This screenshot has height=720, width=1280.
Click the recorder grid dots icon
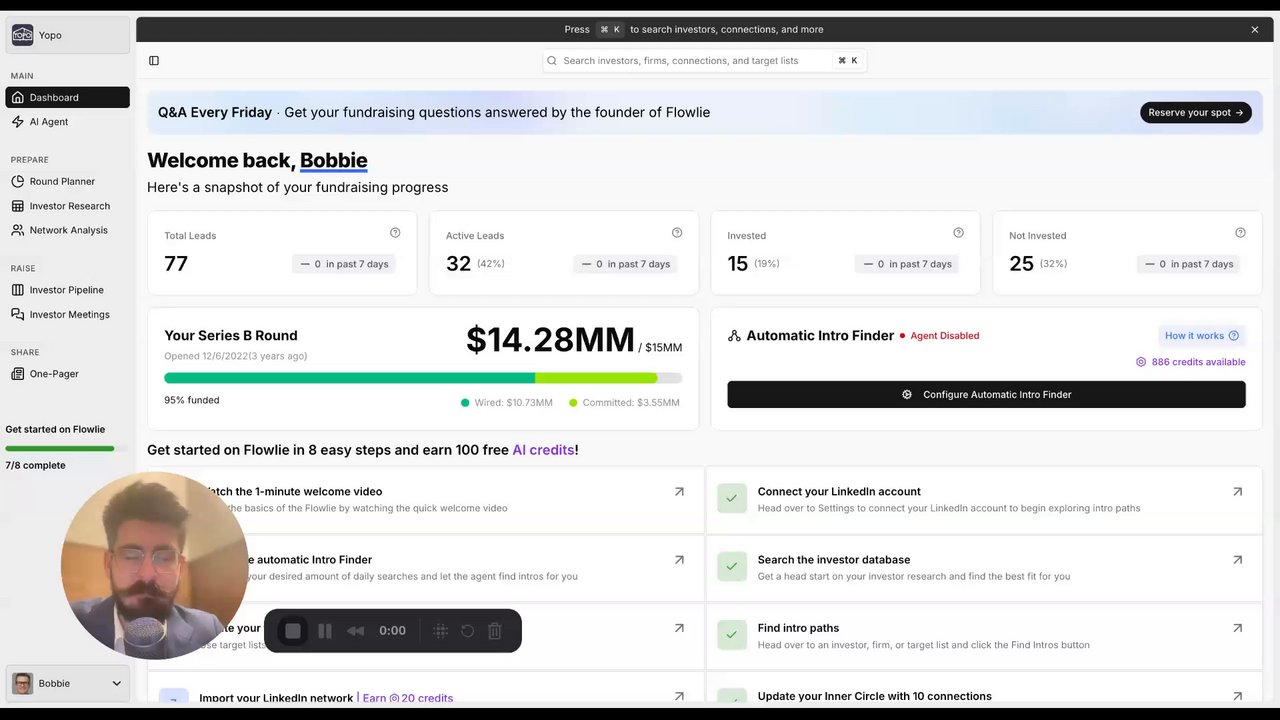(440, 631)
